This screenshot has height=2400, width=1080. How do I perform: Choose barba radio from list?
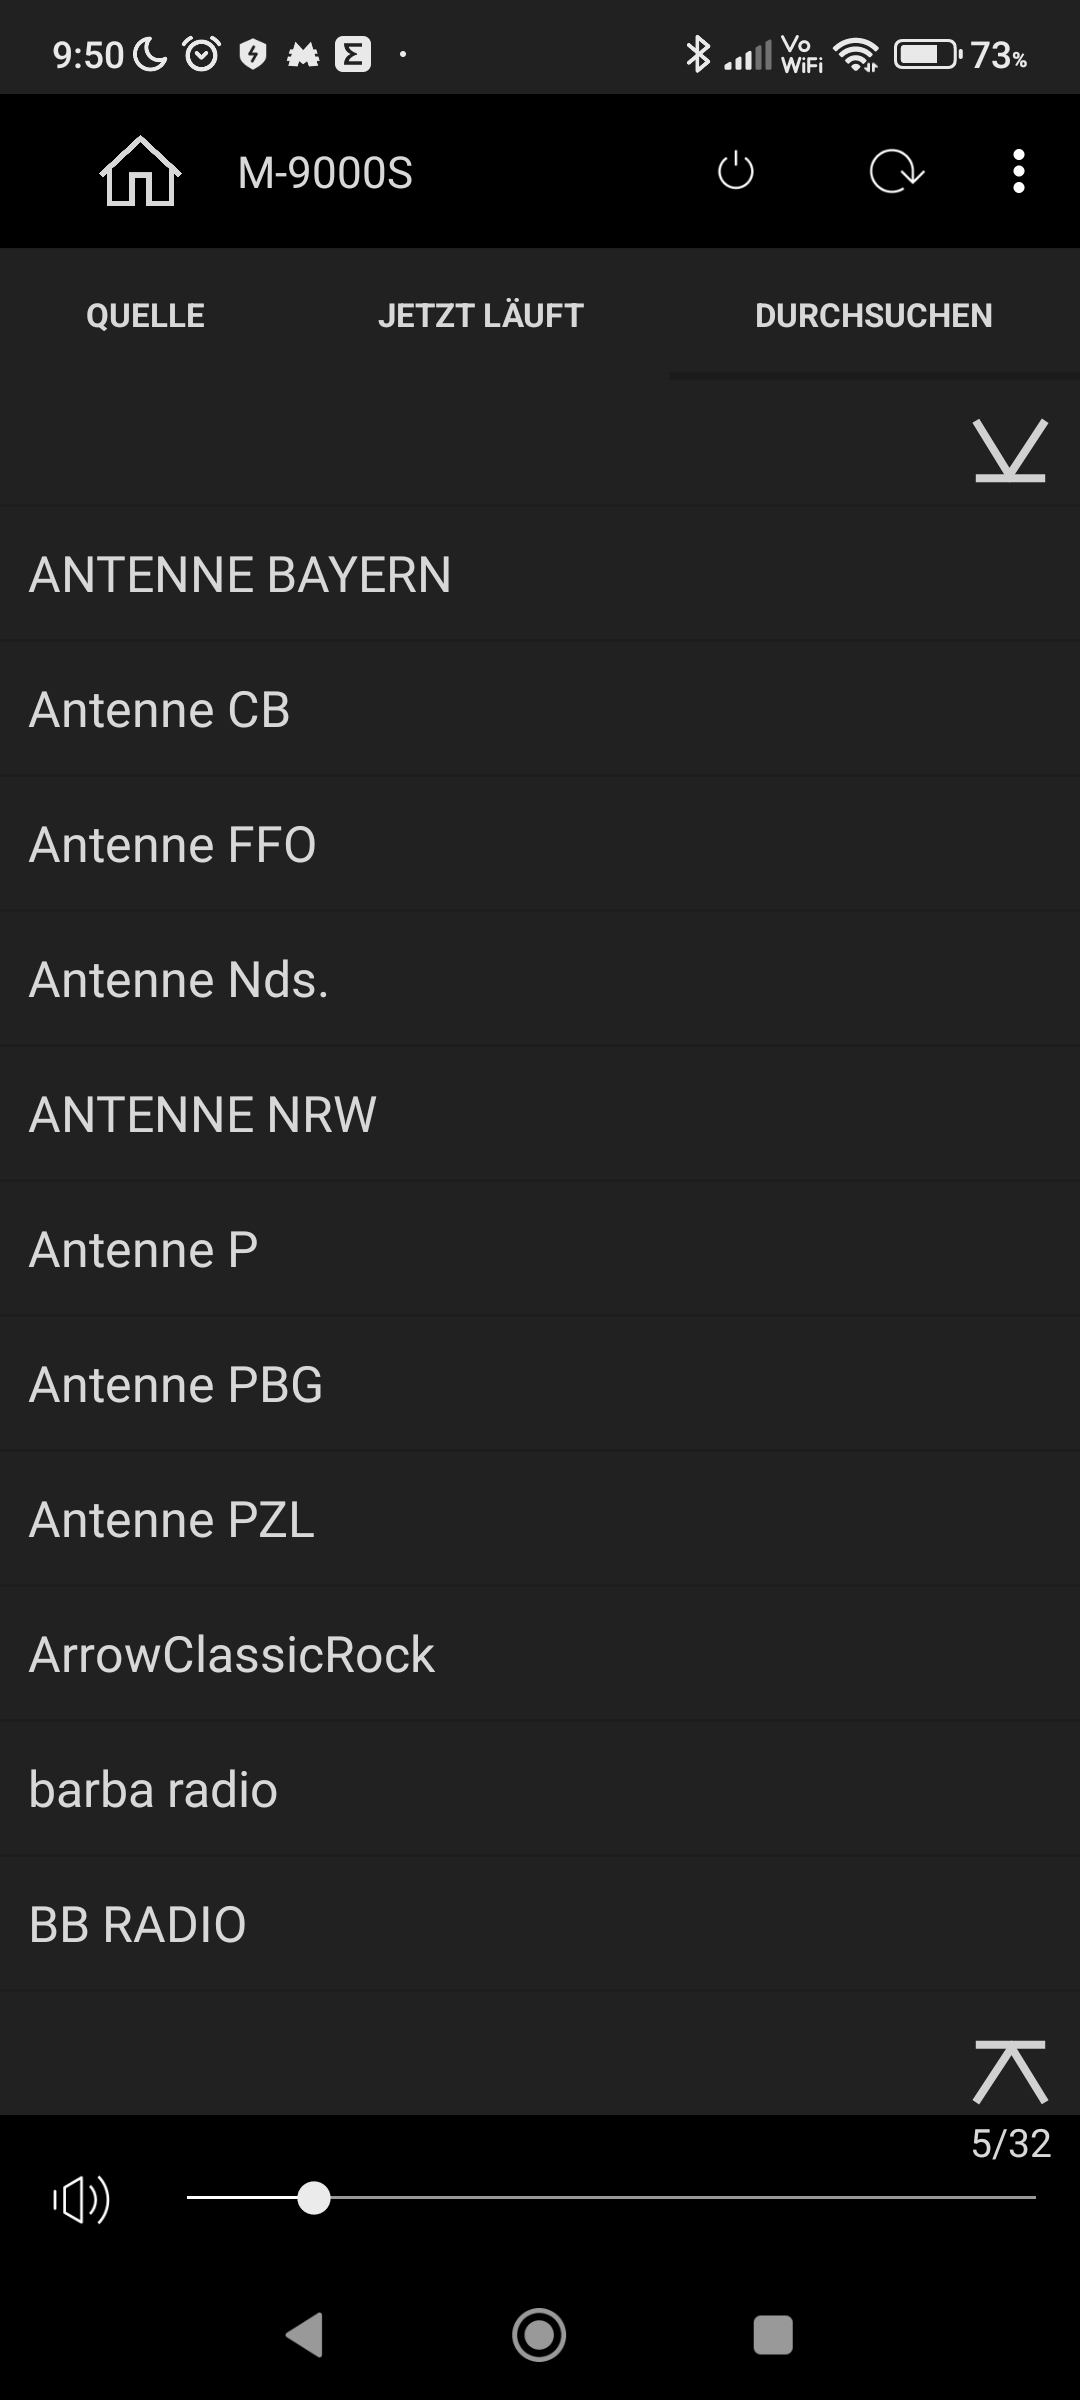coord(153,1790)
